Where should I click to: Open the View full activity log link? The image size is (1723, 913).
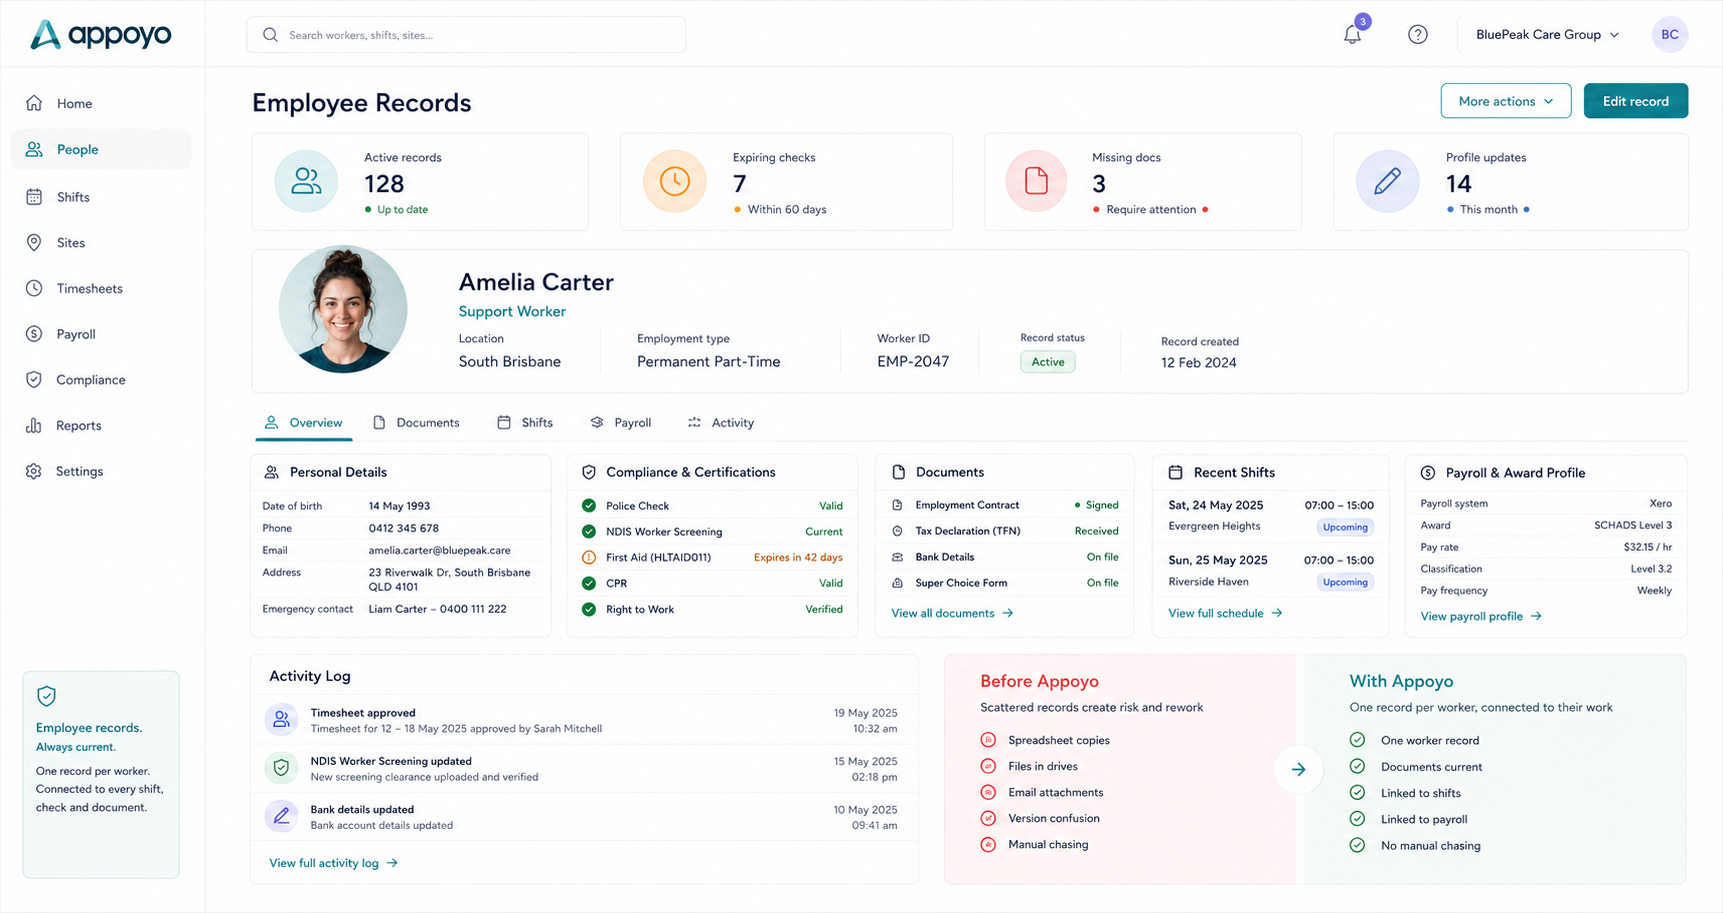point(333,863)
